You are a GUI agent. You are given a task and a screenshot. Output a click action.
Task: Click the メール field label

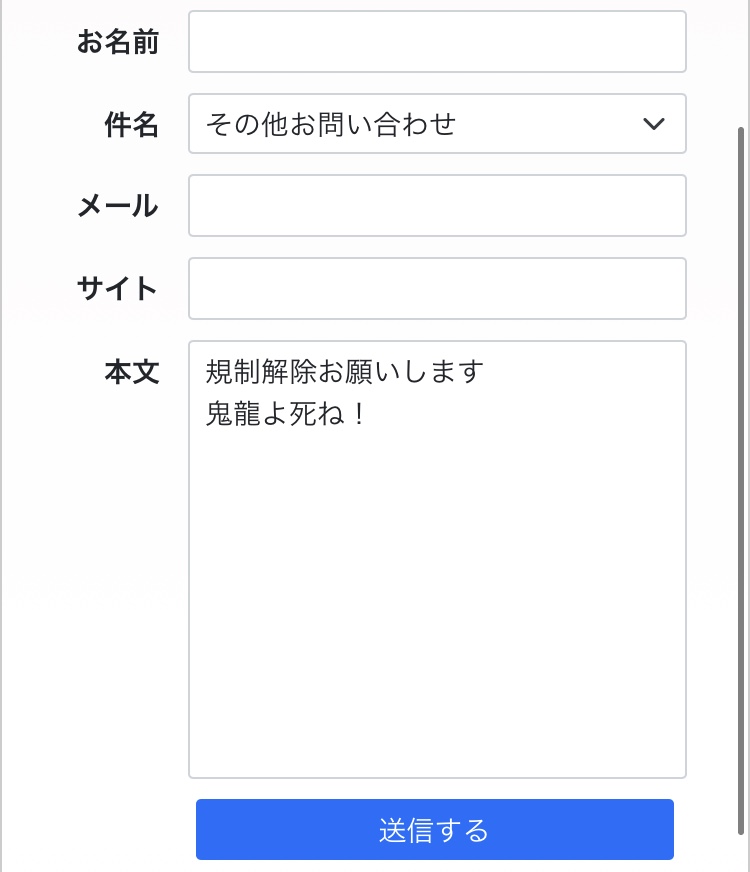tap(118, 206)
